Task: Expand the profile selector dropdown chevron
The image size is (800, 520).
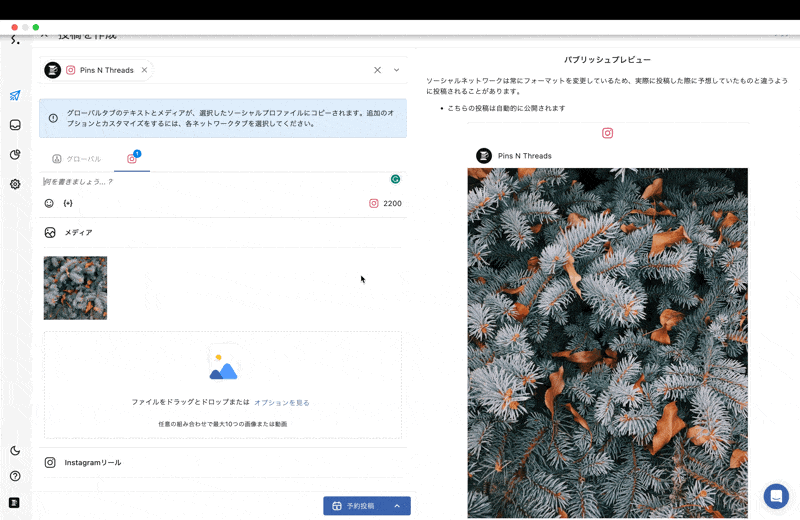Action: (x=396, y=70)
